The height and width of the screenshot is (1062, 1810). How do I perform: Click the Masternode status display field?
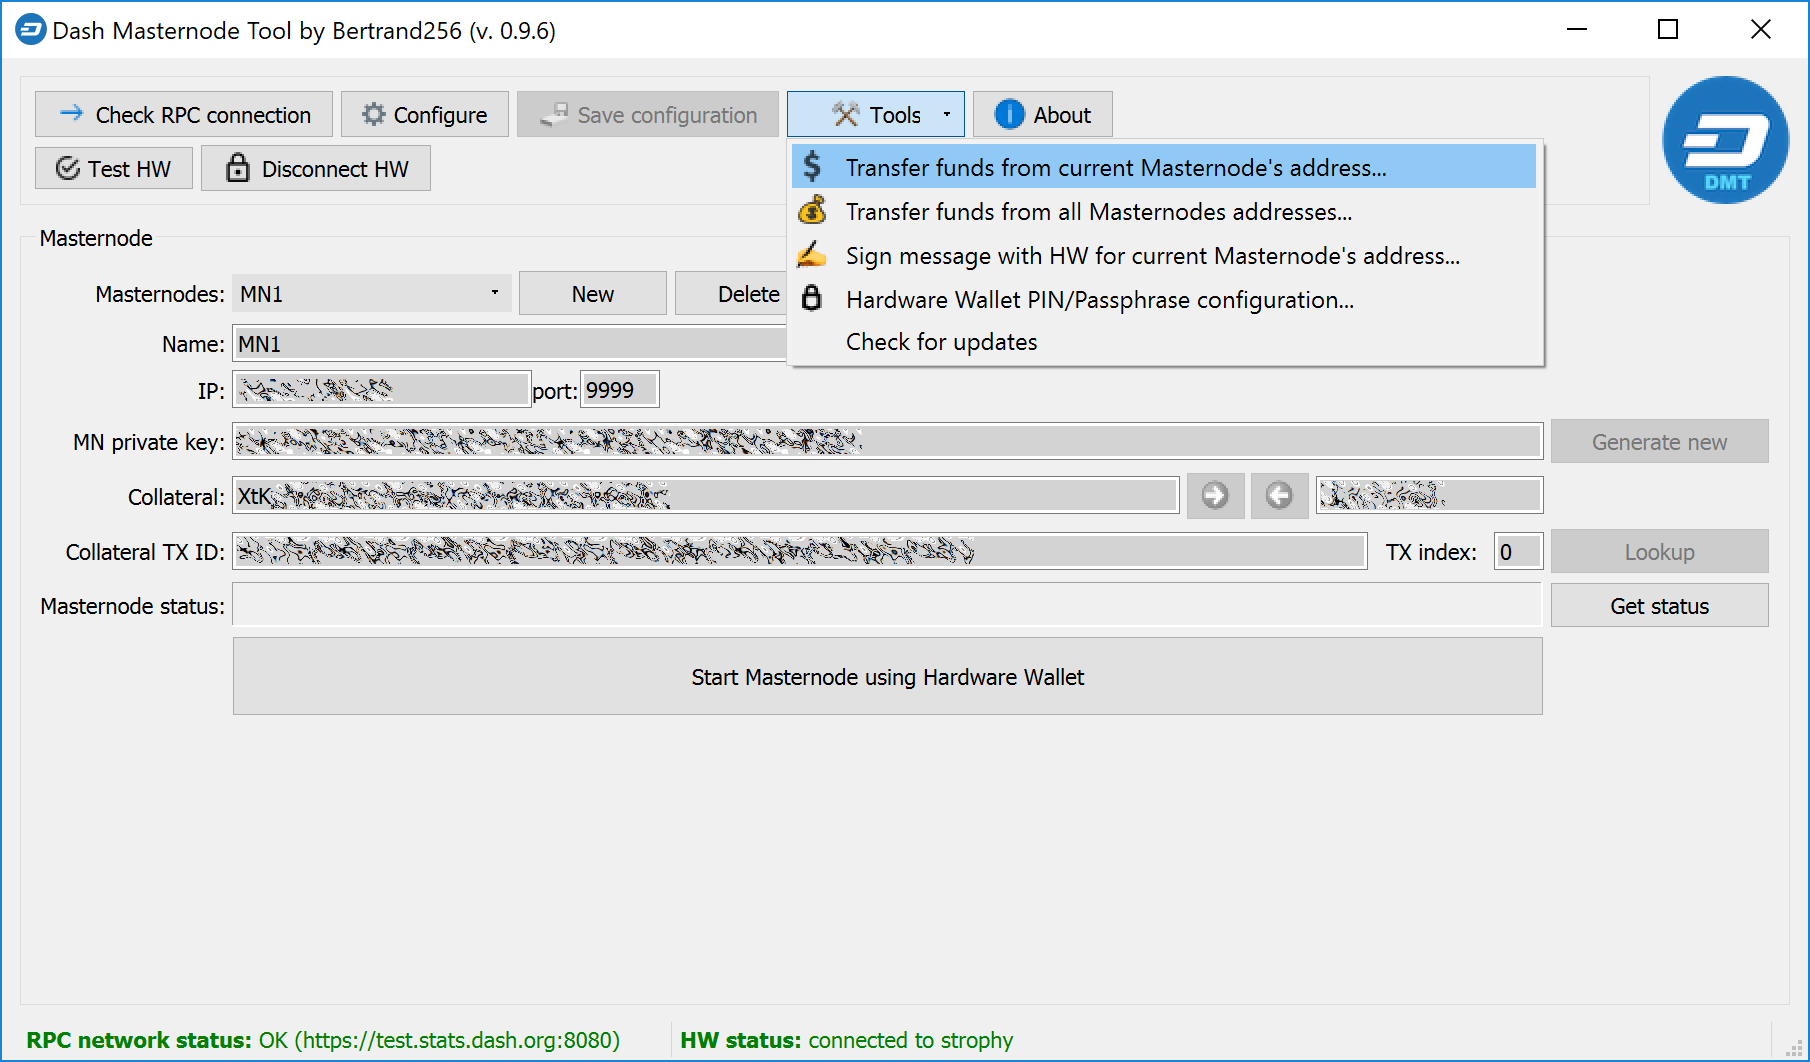[888, 605]
